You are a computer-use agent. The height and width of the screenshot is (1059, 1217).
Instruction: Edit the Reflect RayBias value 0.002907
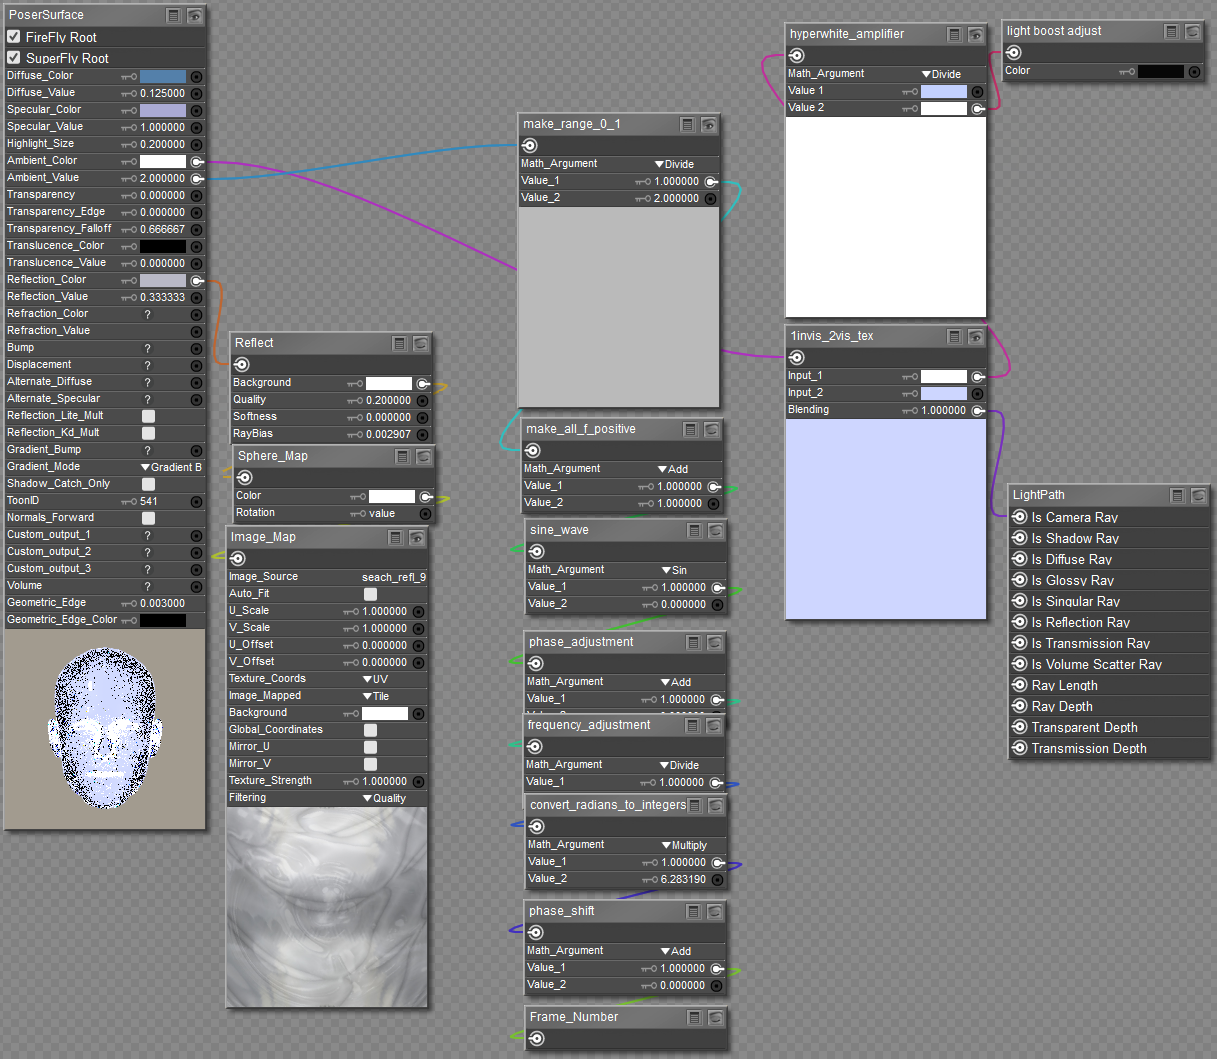(388, 435)
